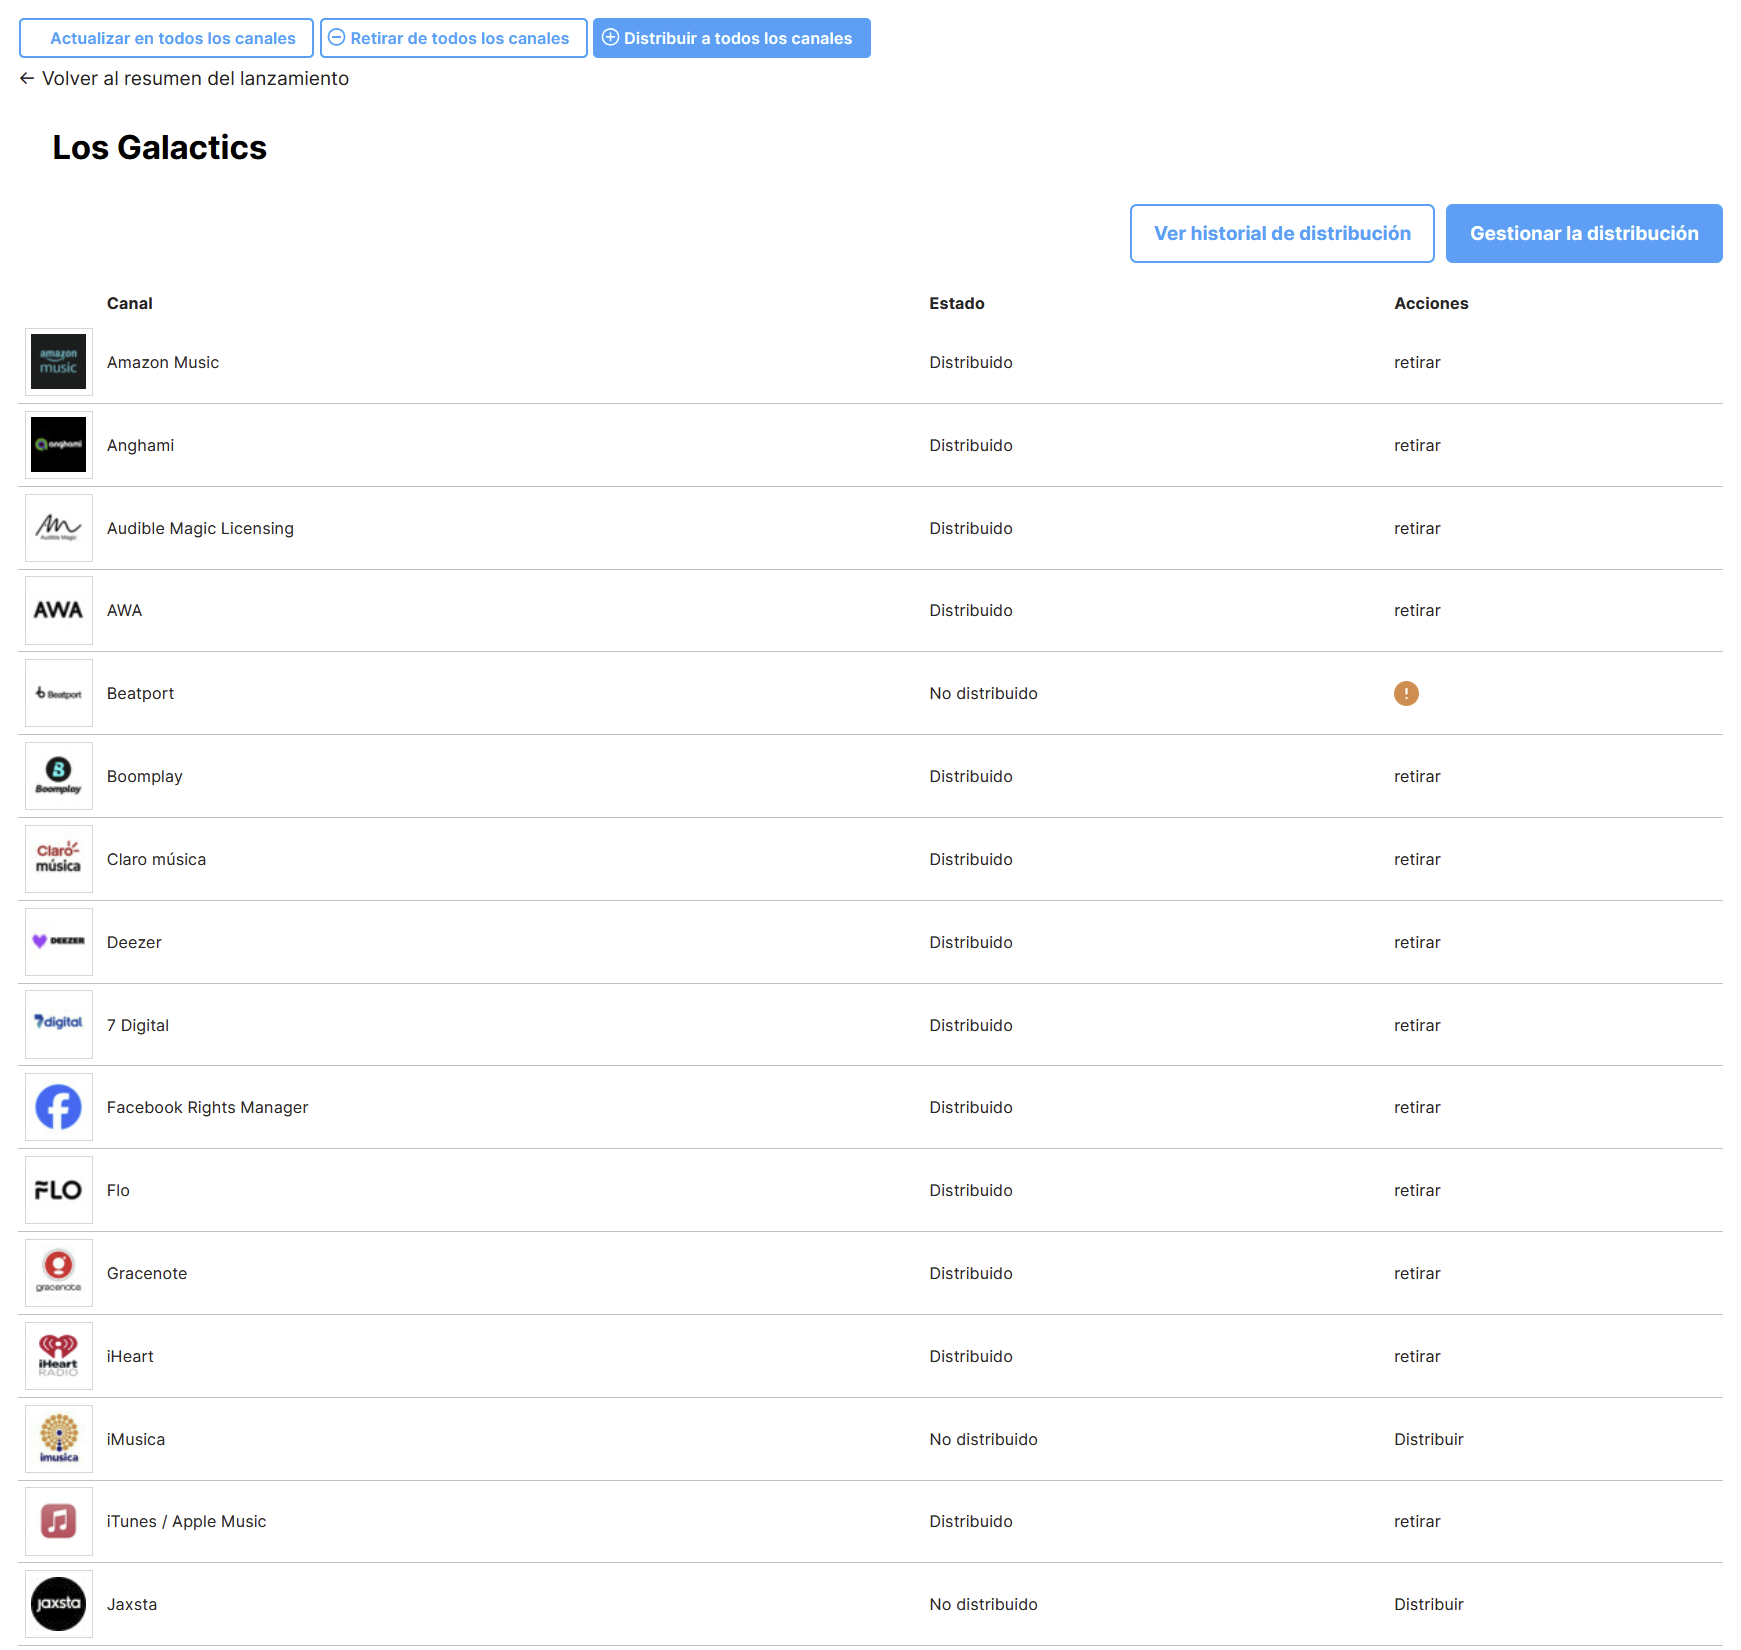The width and height of the screenshot is (1741, 1650).
Task: Click Distribuir for iMusica
Action: pos(1429,1439)
